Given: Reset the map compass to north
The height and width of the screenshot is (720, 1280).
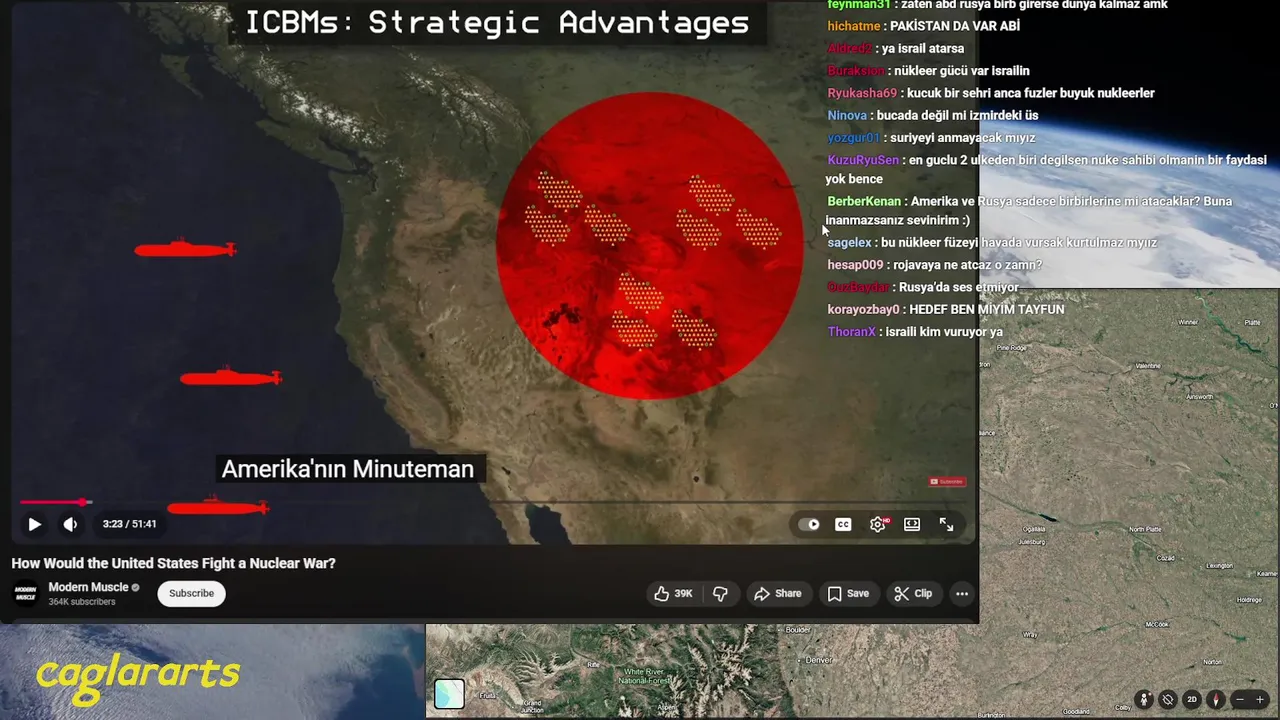Looking at the screenshot, I should point(1216,700).
